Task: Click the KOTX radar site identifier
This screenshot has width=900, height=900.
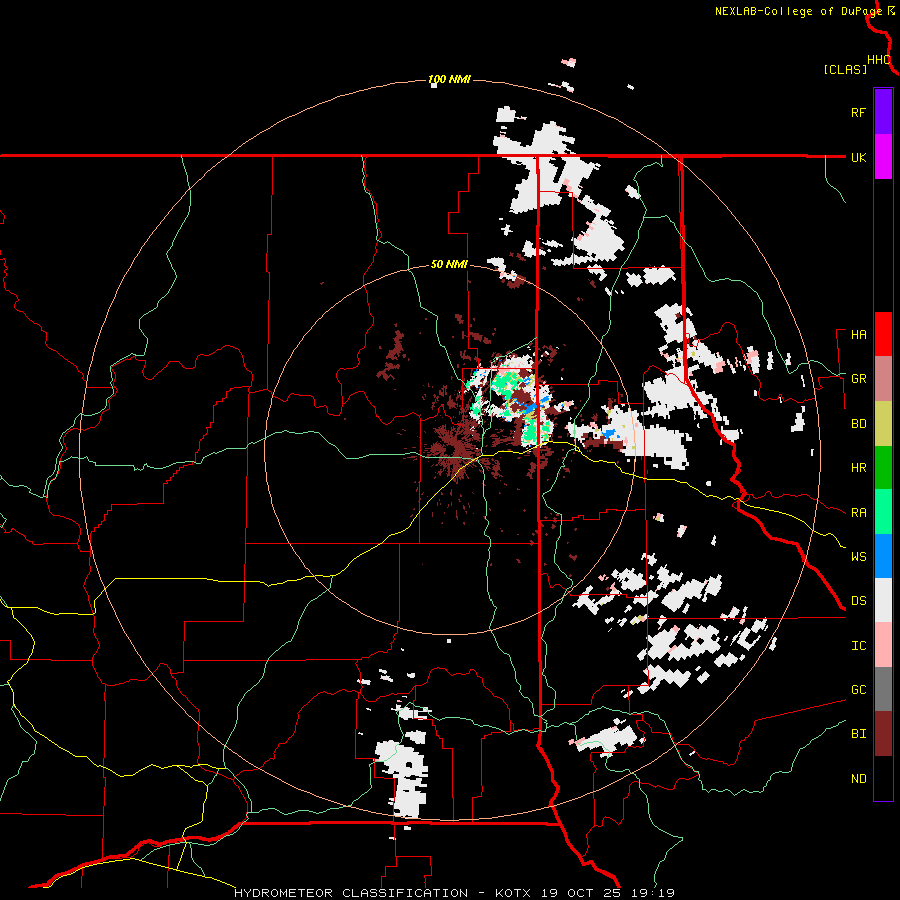Action: (x=514, y=893)
